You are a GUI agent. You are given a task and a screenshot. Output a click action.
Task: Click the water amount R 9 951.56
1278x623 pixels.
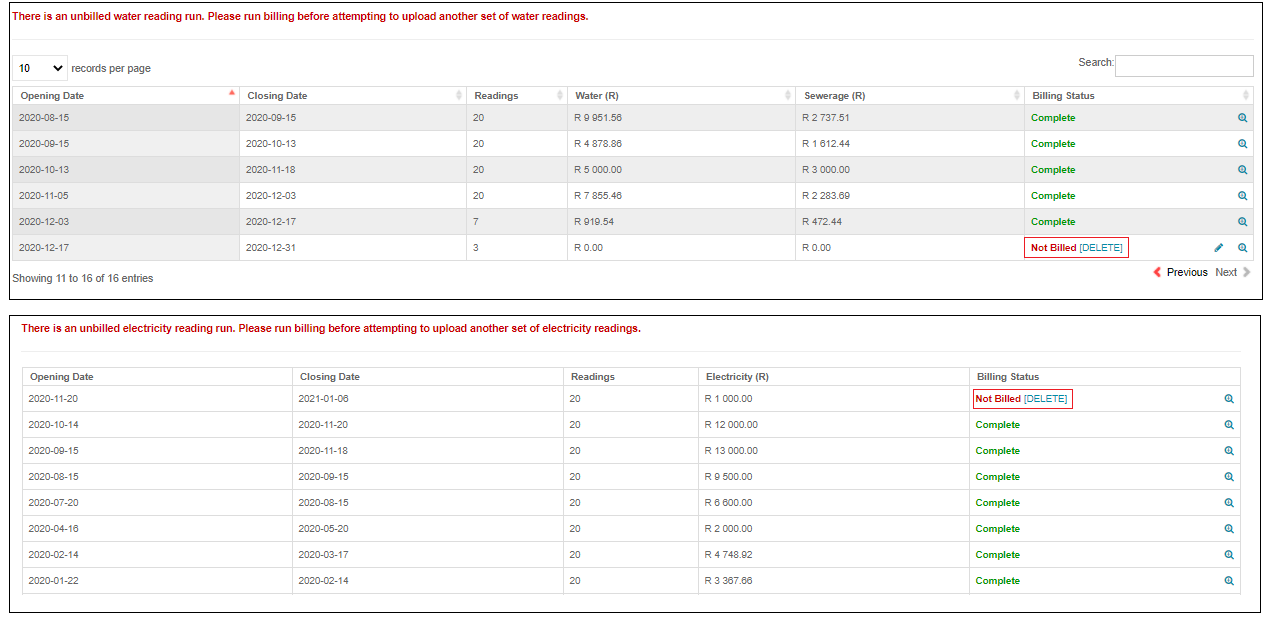coord(598,118)
